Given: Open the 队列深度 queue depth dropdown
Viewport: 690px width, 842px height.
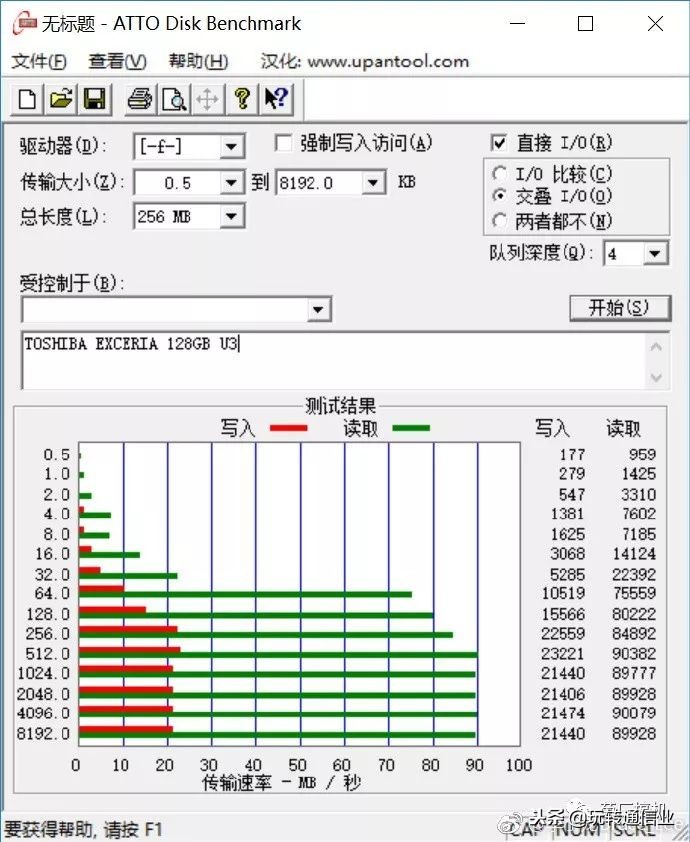Looking at the screenshot, I should tap(655, 253).
